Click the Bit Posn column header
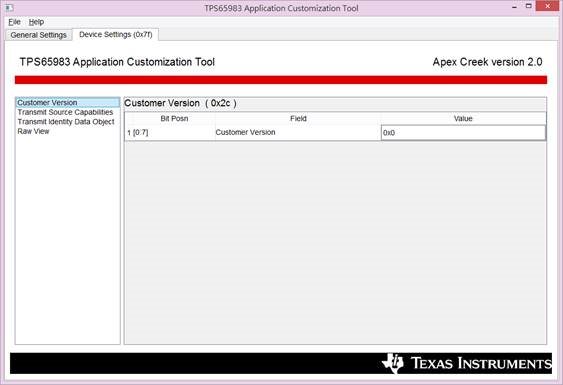The image size is (563, 385). (x=174, y=119)
